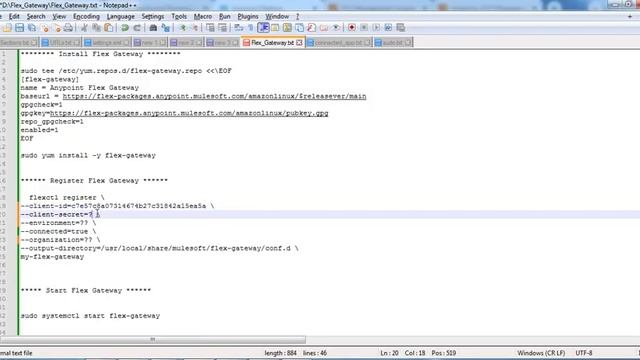Click the horizontal scrollbar thumb
This screenshot has width=640, height=360.
tap(153, 340)
